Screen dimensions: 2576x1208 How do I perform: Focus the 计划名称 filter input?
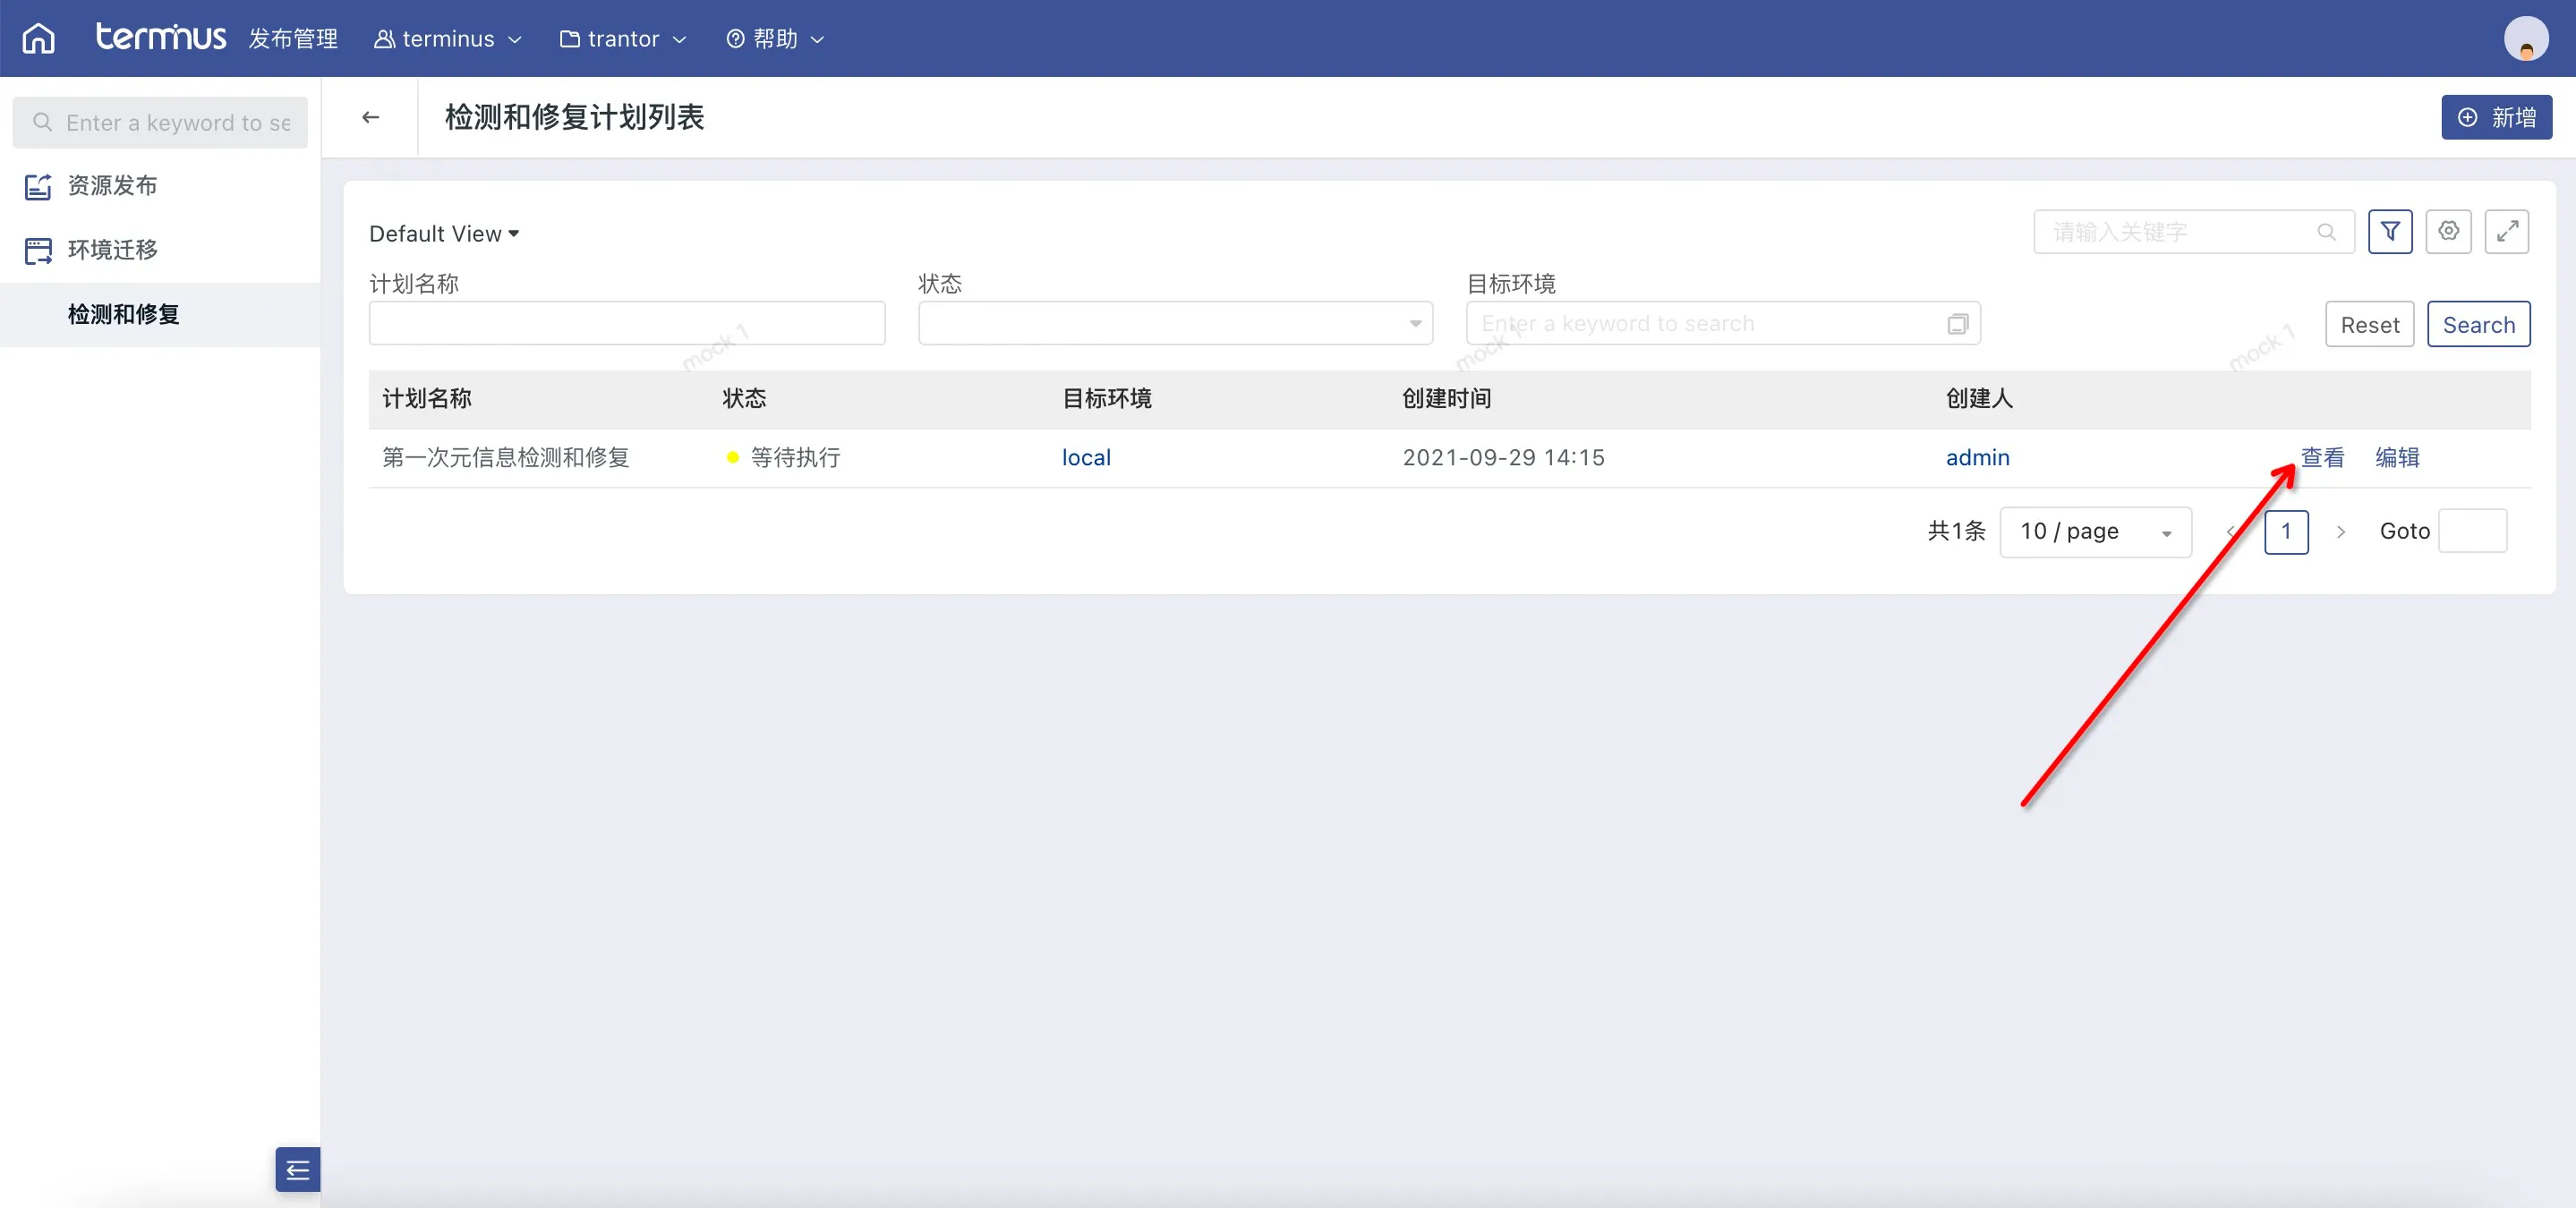pyautogui.click(x=627, y=324)
